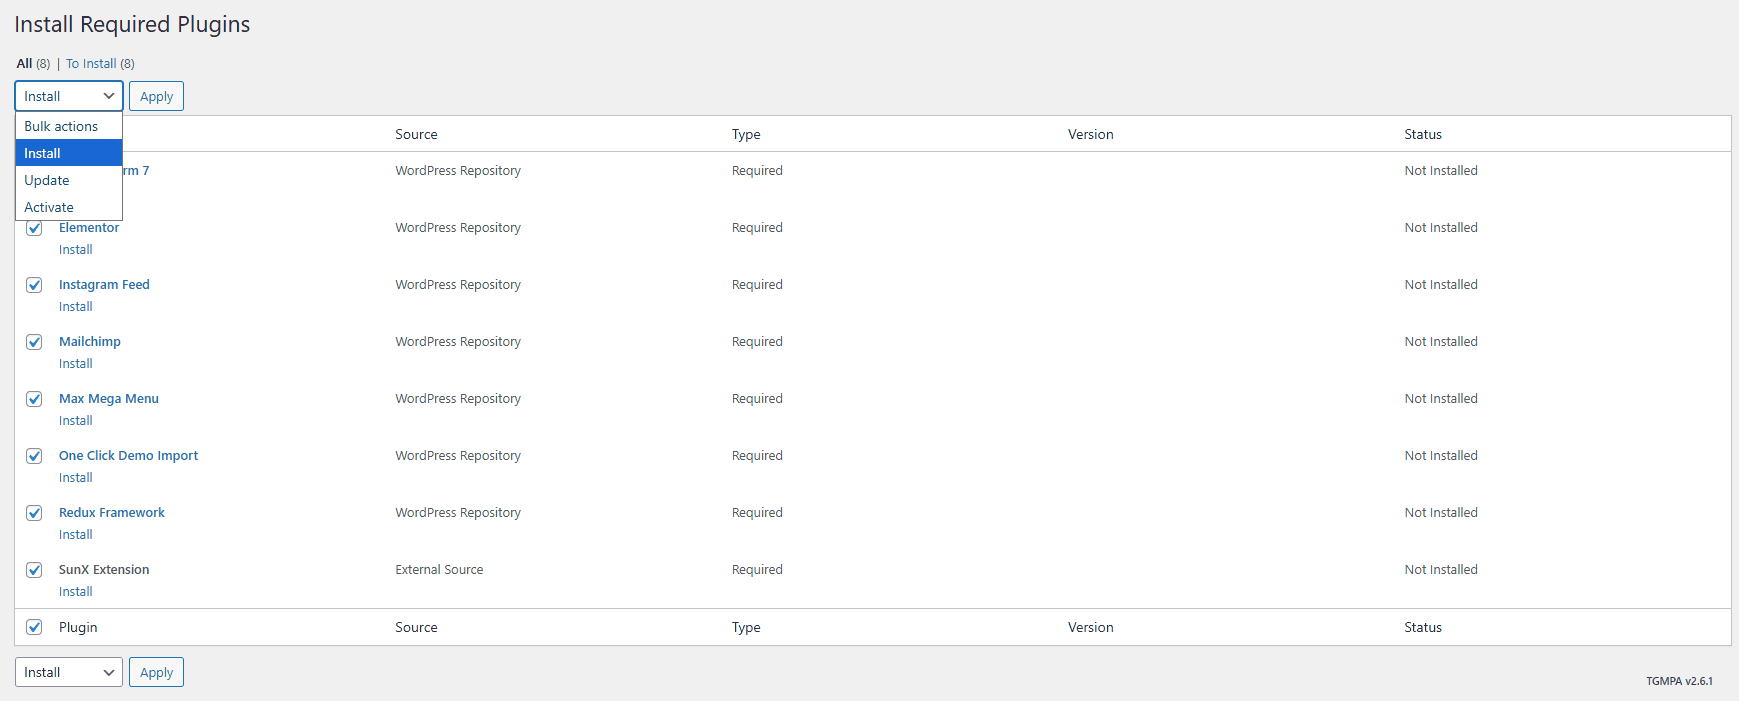Click Install under Redux Framework
Image resolution: width=1739 pixels, height=701 pixels.
(76, 534)
